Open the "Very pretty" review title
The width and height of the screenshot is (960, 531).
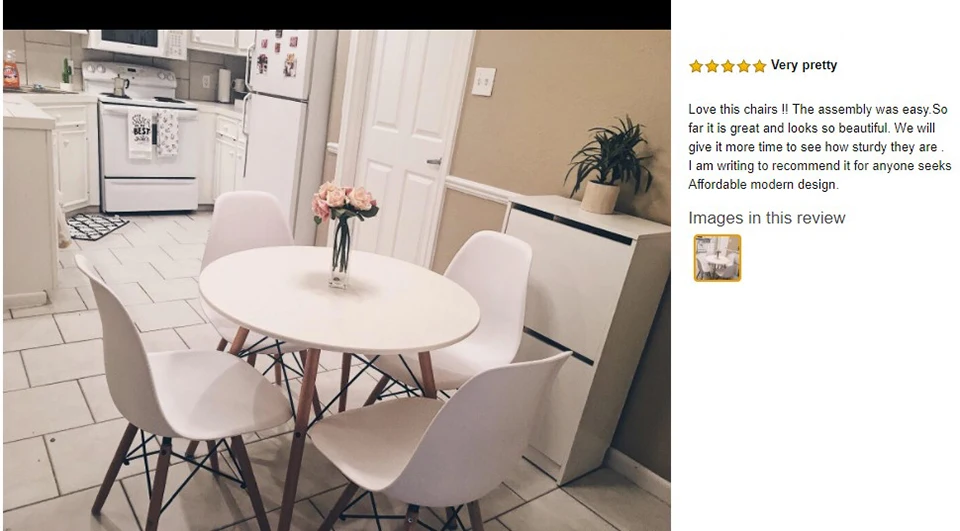pyautogui.click(x=804, y=65)
